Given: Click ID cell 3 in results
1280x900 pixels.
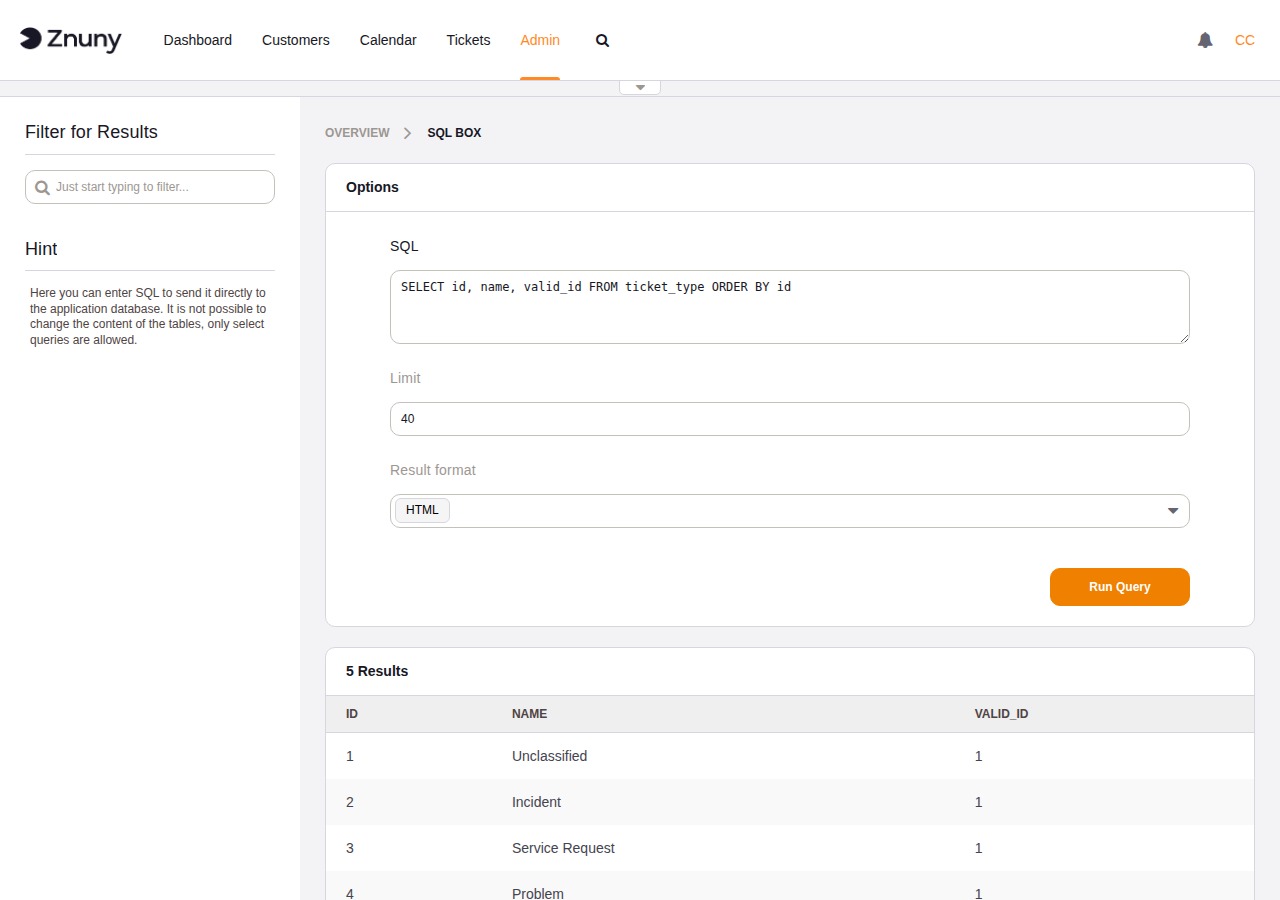Looking at the screenshot, I should [350, 848].
